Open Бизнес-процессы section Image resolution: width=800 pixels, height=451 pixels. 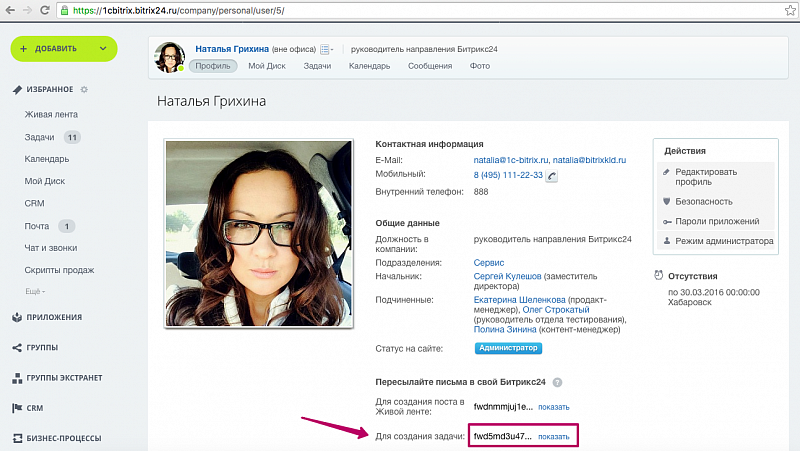tap(64, 438)
